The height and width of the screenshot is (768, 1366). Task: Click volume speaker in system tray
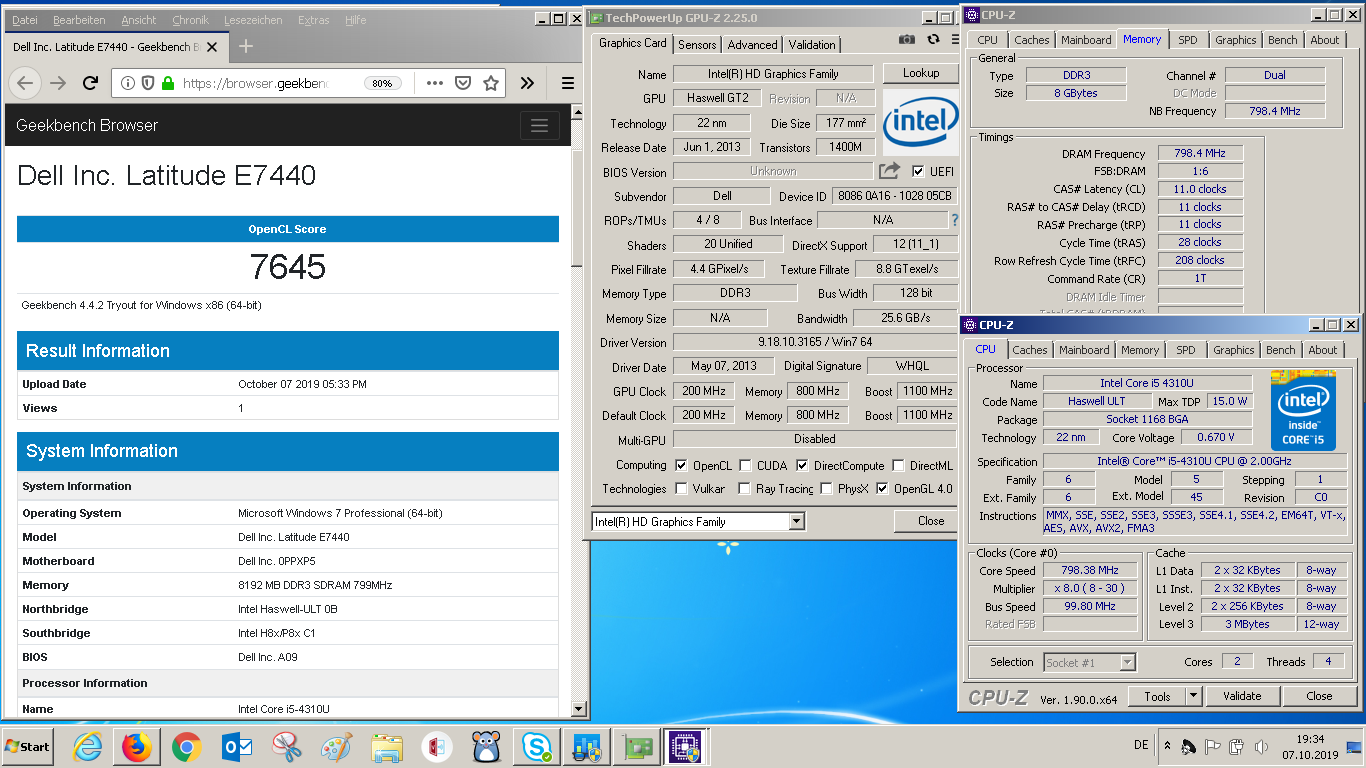[x=1259, y=746]
